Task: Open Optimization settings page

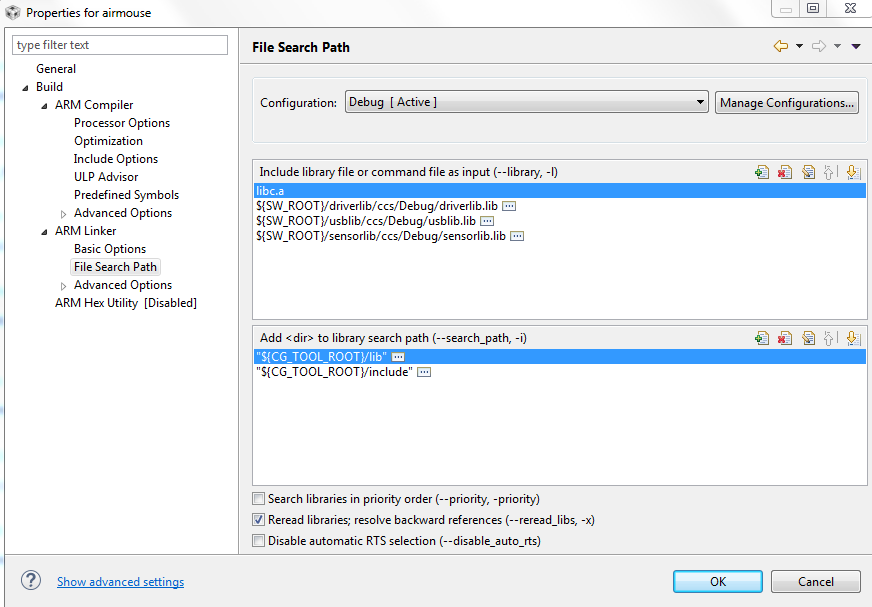Action: [x=108, y=141]
